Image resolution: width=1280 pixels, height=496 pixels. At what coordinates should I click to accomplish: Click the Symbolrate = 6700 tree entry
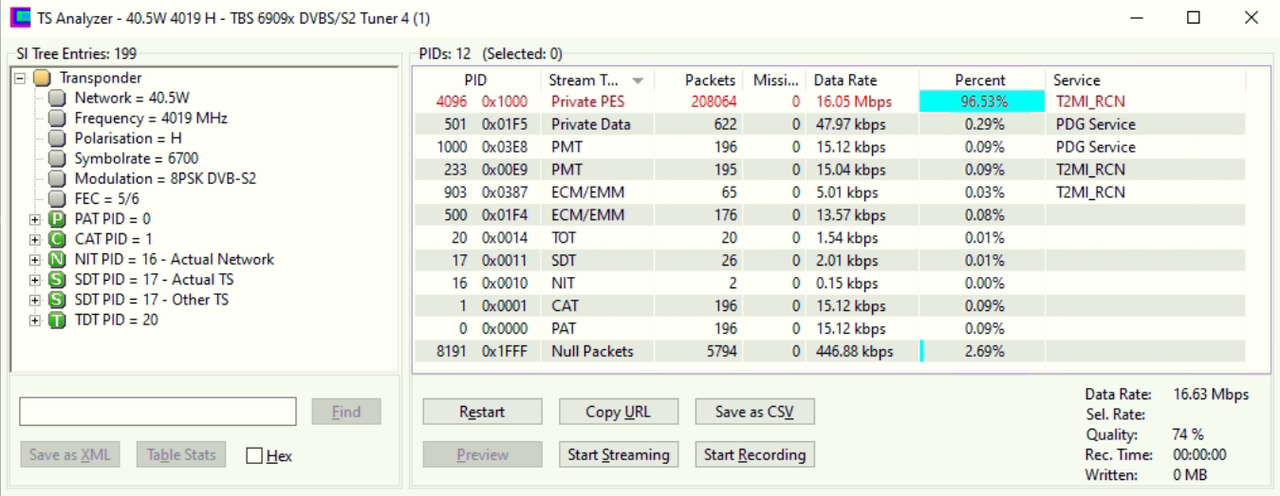(x=136, y=158)
